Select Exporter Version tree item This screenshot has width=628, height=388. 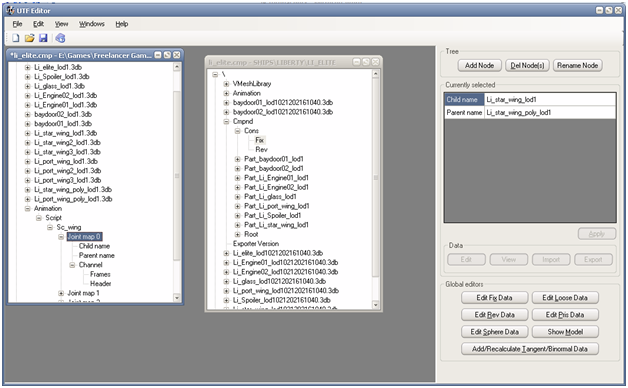coord(256,243)
